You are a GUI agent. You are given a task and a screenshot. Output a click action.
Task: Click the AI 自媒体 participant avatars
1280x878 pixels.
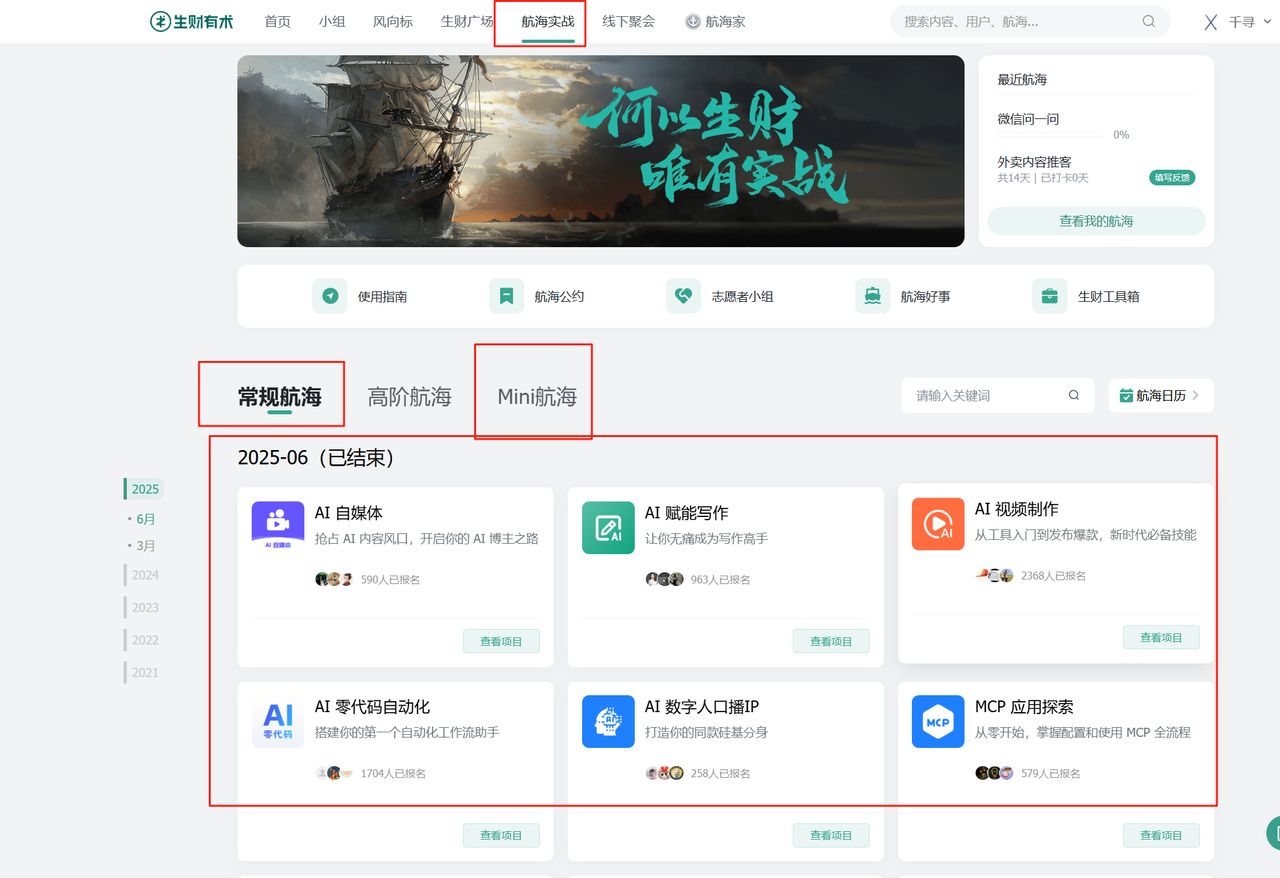coord(334,579)
